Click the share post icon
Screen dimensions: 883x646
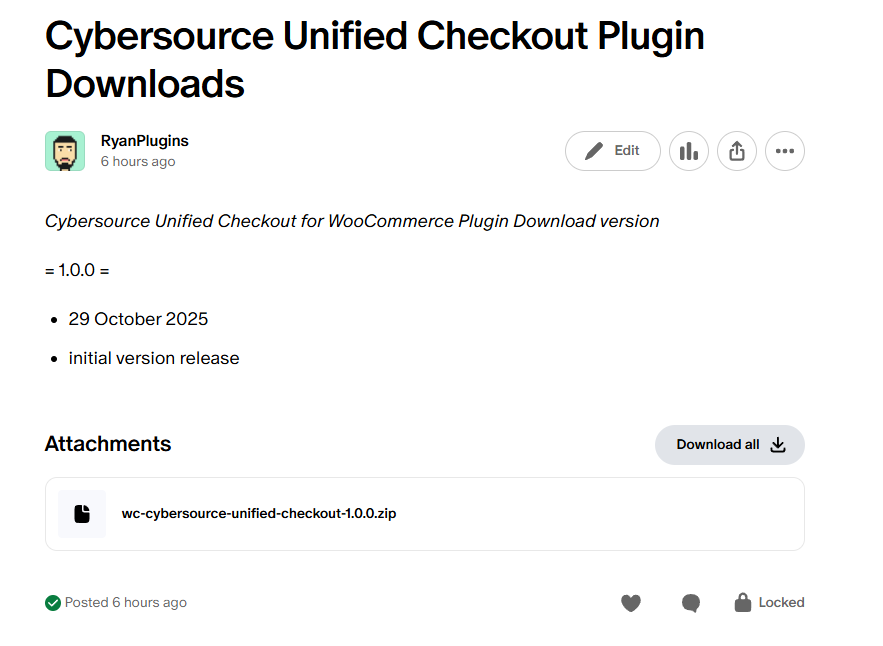(737, 151)
